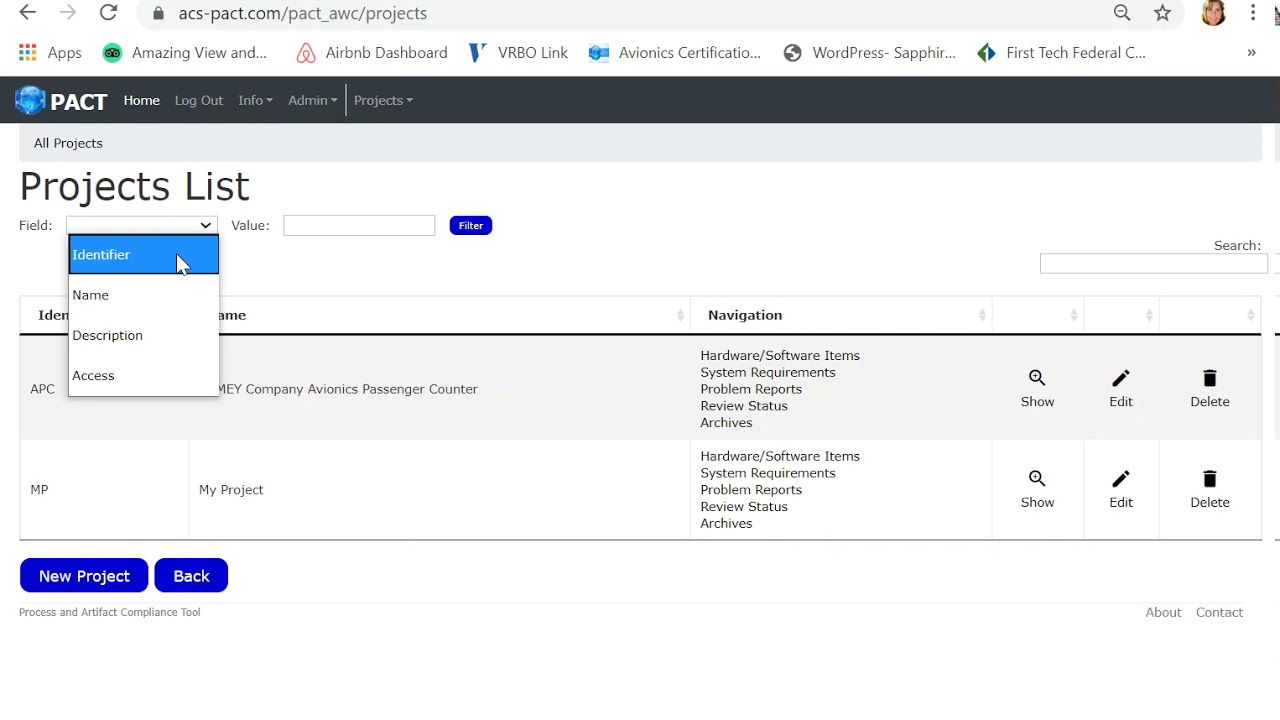Click the Edit pencil icon for My Project

(x=1120, y=479)
